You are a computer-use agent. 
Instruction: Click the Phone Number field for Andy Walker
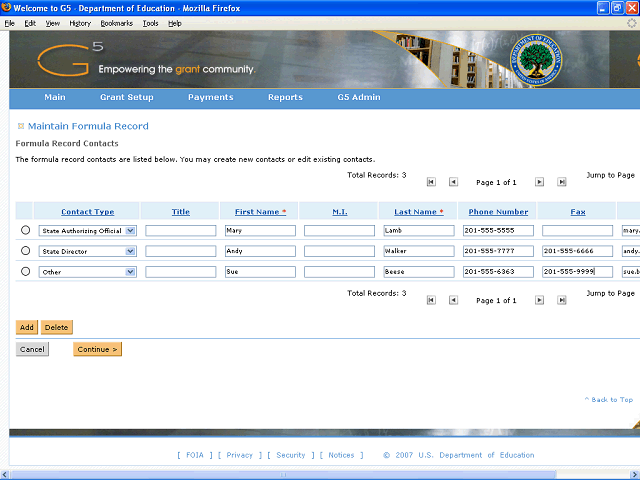497,251
